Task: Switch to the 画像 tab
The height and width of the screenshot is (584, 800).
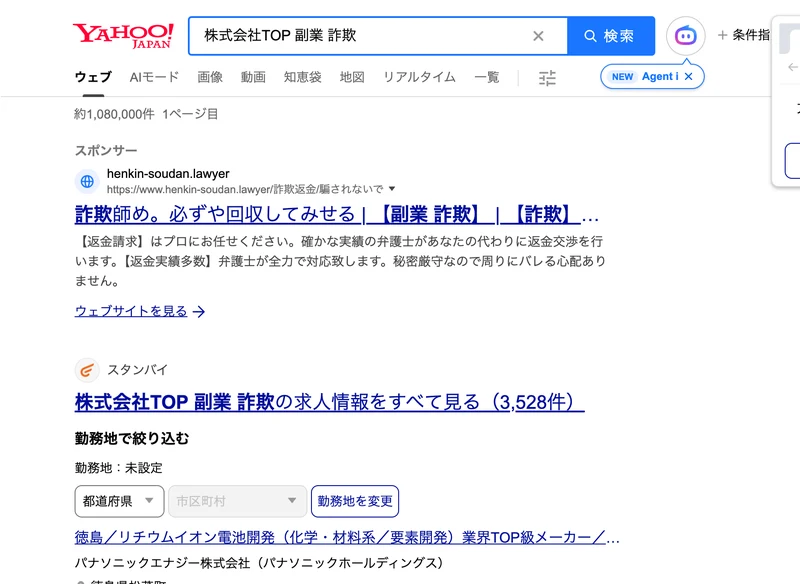Action: [x=210, y=77]
